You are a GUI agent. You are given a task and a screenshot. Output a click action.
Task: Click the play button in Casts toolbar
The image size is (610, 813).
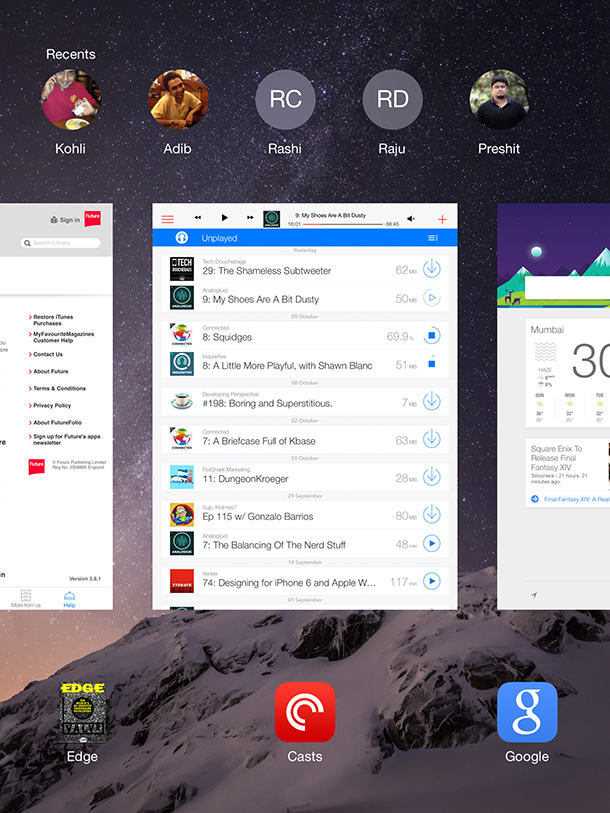[x=224, y=218]
